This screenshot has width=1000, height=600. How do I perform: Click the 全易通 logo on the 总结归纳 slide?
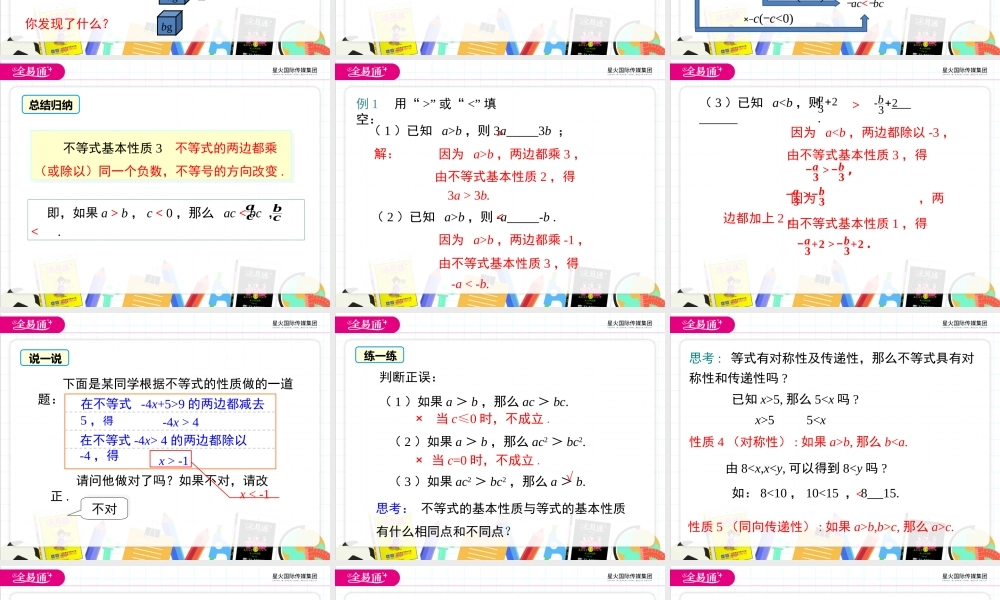(x=29, y=71)
